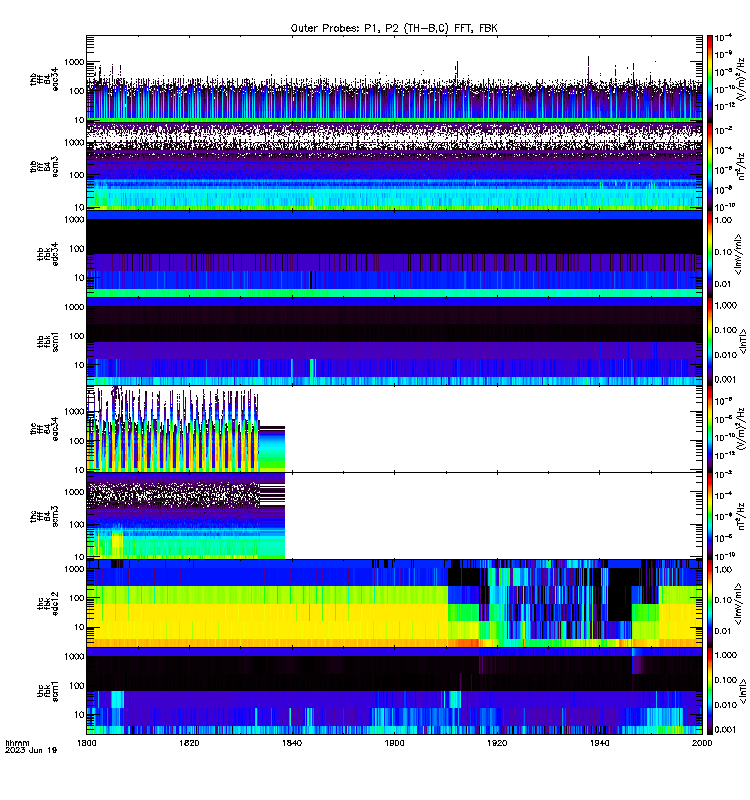Click the '10' y-axis tick of thb fbk edc34 panel

pos(80,278)
